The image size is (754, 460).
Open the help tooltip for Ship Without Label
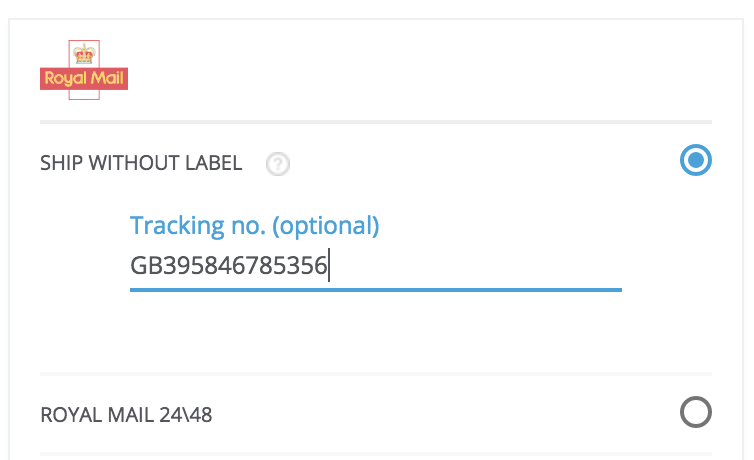(x=277, y=164)
